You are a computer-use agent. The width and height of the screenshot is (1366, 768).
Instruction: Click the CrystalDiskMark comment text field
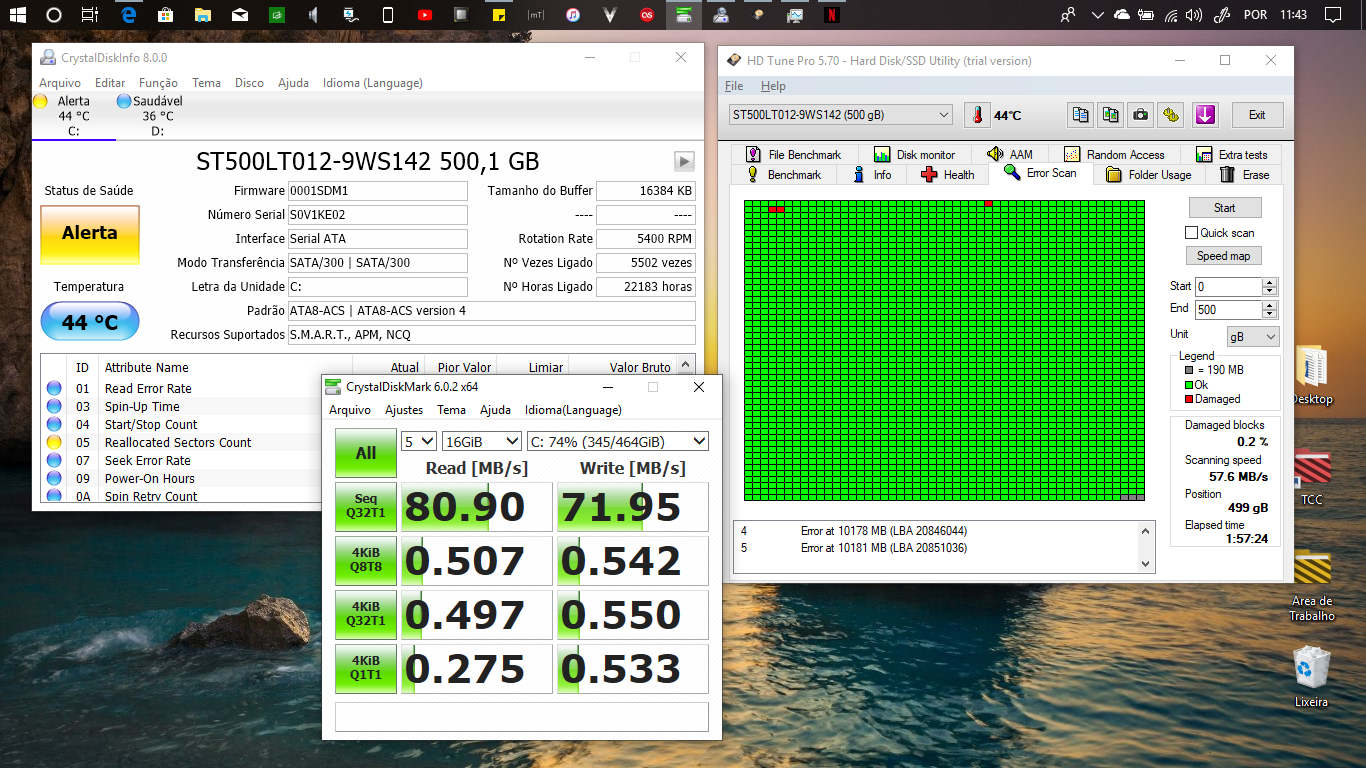click(522, 717)
